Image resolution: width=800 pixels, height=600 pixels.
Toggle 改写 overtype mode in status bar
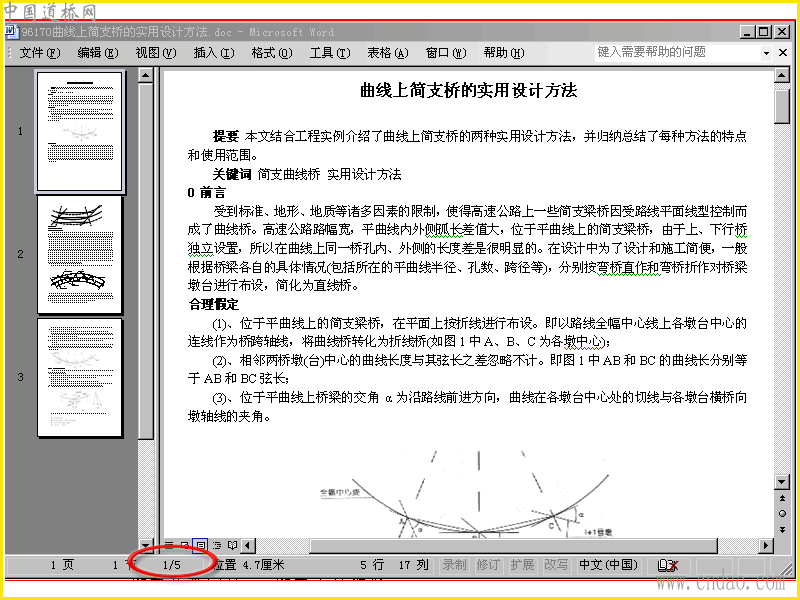pos(556,565)
